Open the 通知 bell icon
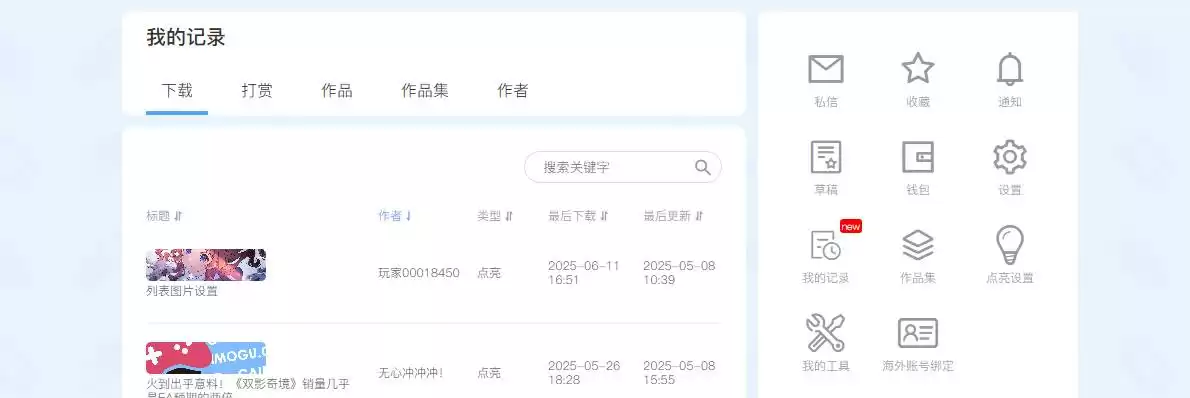This screenshot has width=1190, height=398. pos(1009,69)
